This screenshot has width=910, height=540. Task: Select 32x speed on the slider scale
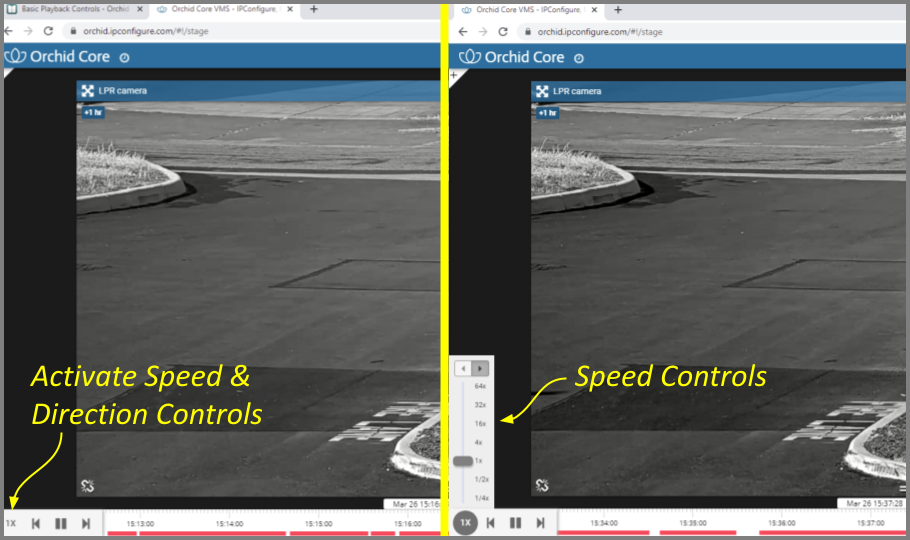click(480, 405)
